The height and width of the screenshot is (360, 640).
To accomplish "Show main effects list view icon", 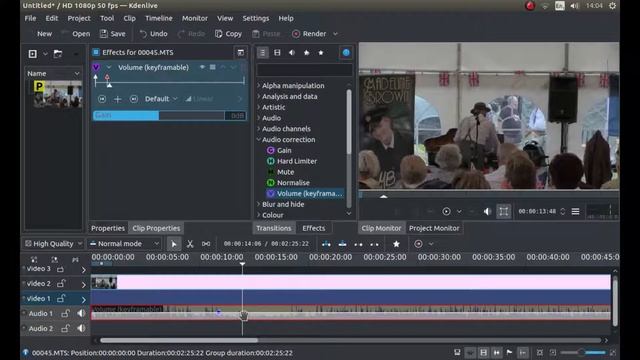I will click(262, 53).
